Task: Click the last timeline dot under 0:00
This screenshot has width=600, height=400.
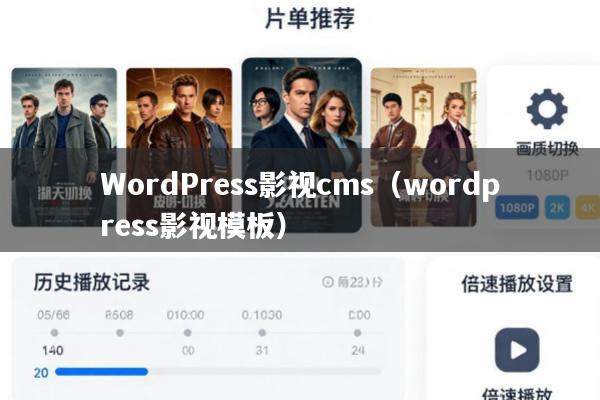Action: 357,333
